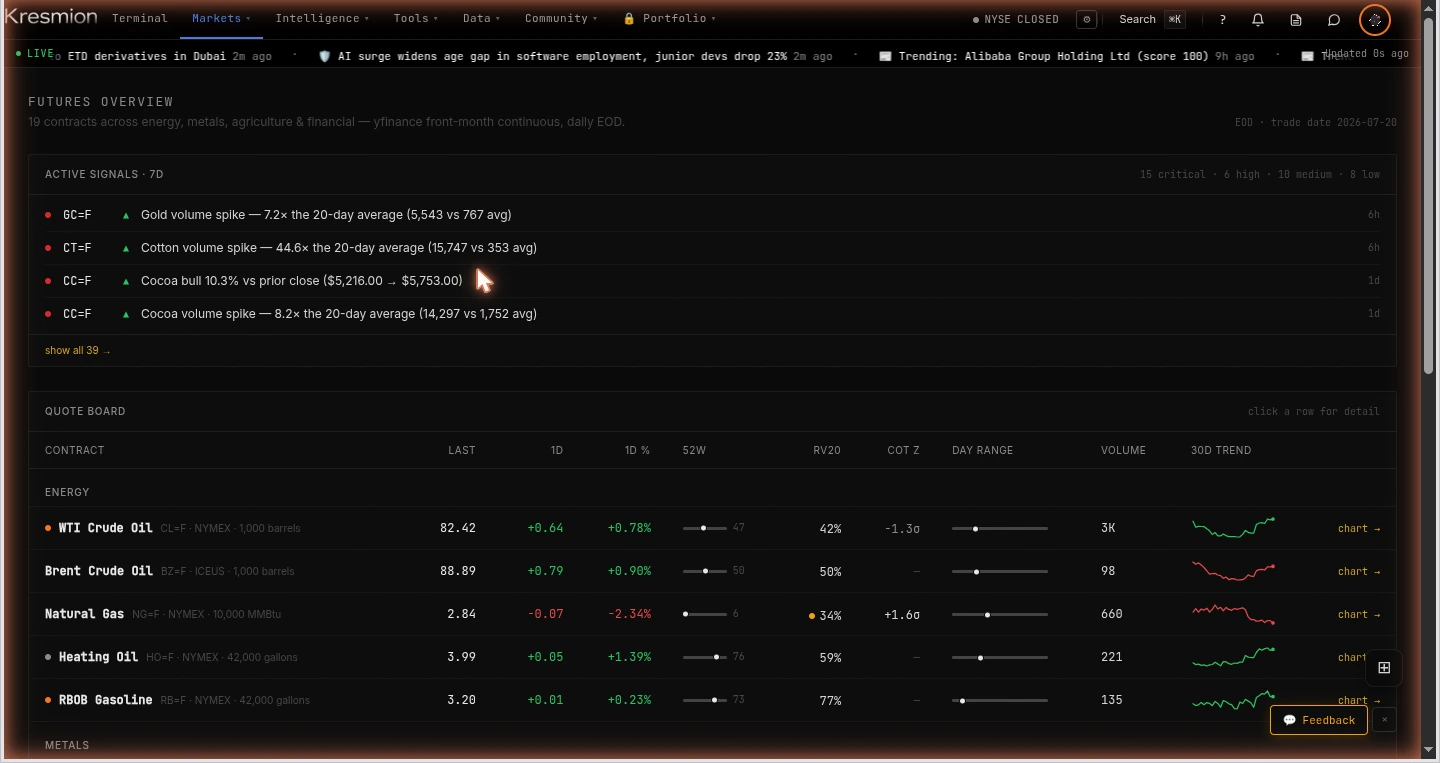Viewport: 1440px width, 763px height.
Task: Click the Trending Alibaba Group headline
Action: pyautogui.click(x=1053, y=57)
